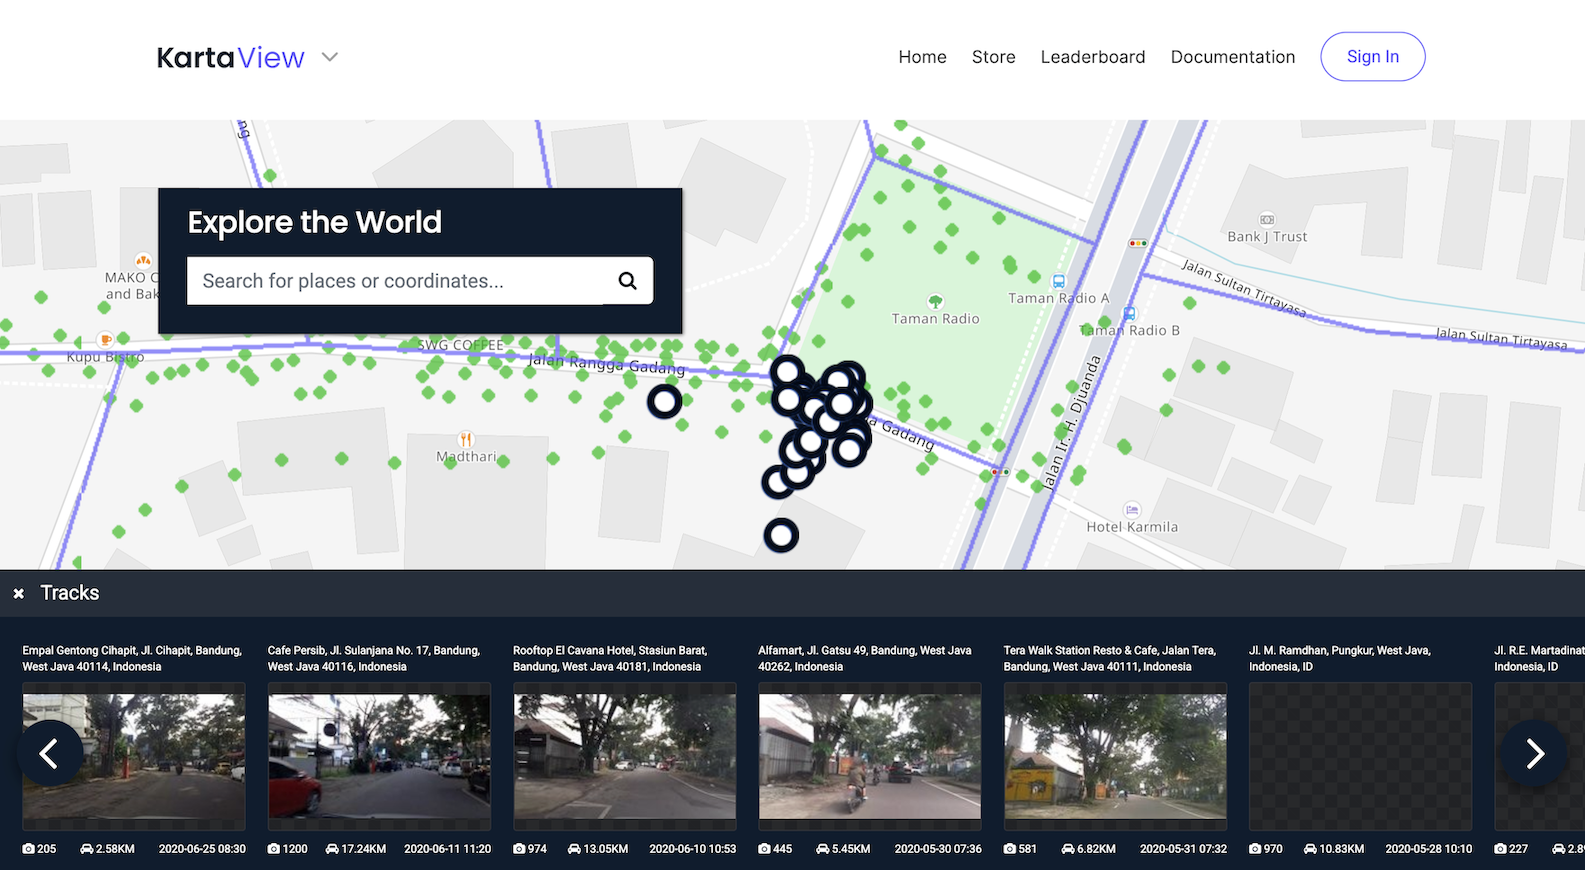1585x870 pixels.
Task: Expand the dropdown chevron beside KartaView logo
Action: tap(330, 57)
